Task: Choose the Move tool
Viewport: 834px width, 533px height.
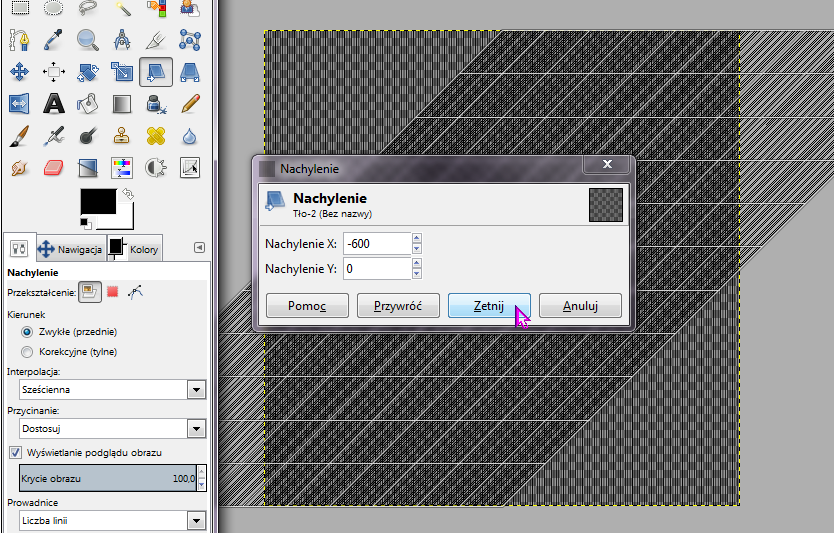Action: point(20,72)
